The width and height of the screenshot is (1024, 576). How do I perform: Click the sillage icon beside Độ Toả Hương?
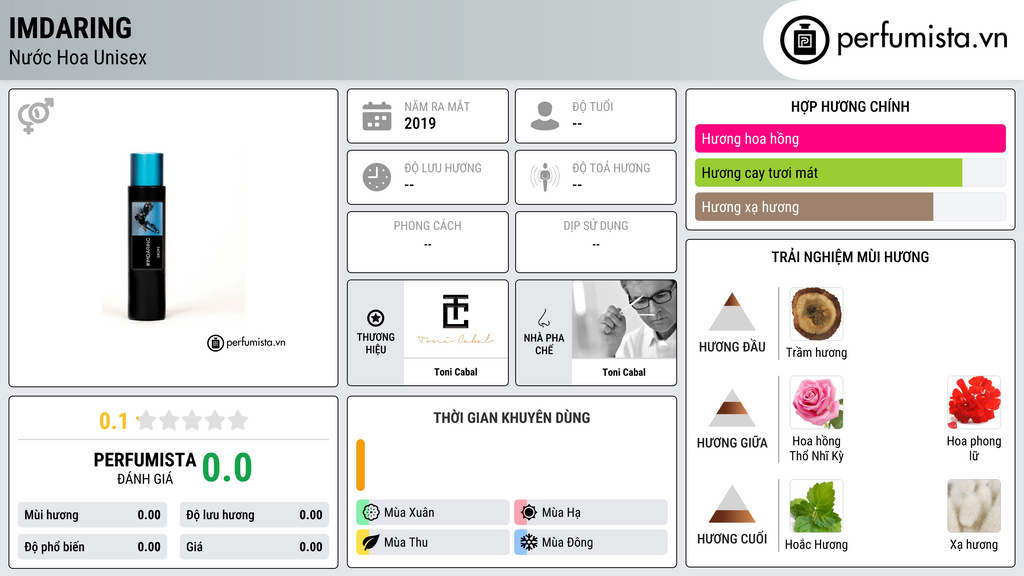click(x=545, y=177)
